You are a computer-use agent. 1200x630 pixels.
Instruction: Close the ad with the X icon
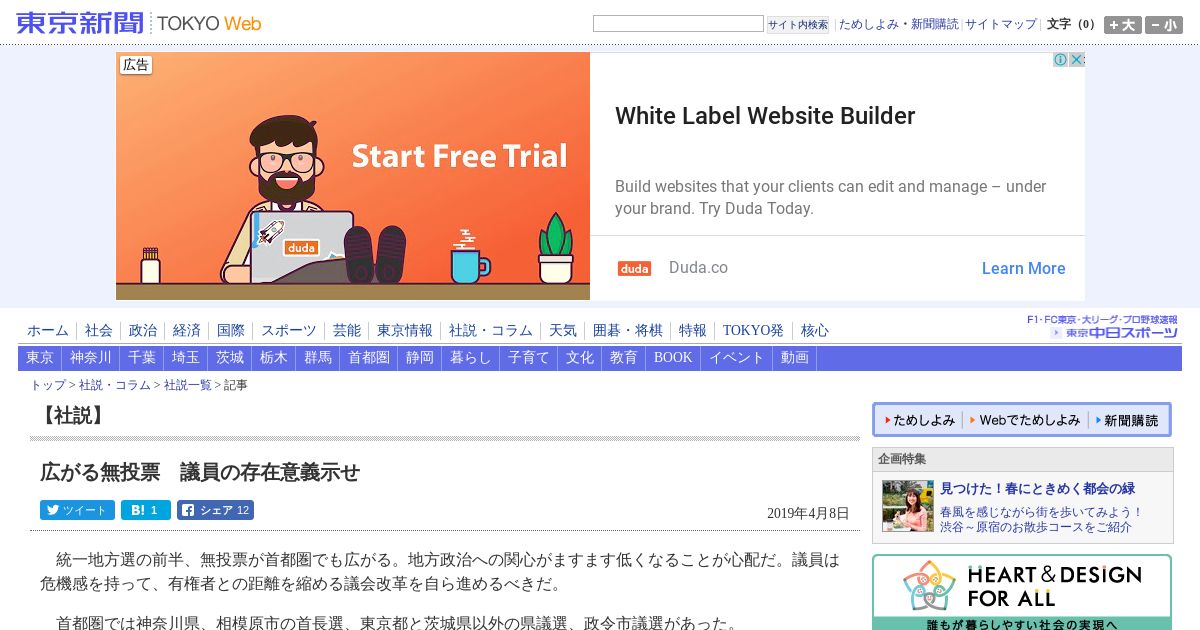pyautogui.click(x=1077, y=60)
